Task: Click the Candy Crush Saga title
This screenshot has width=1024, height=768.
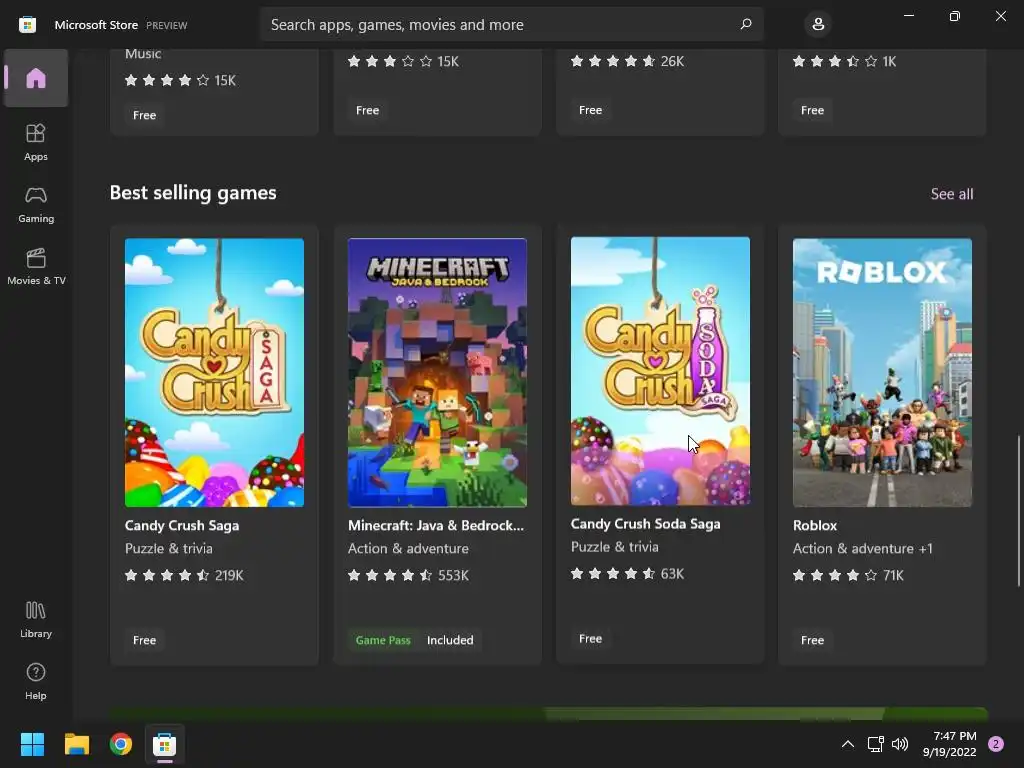Action: point(182,526)
